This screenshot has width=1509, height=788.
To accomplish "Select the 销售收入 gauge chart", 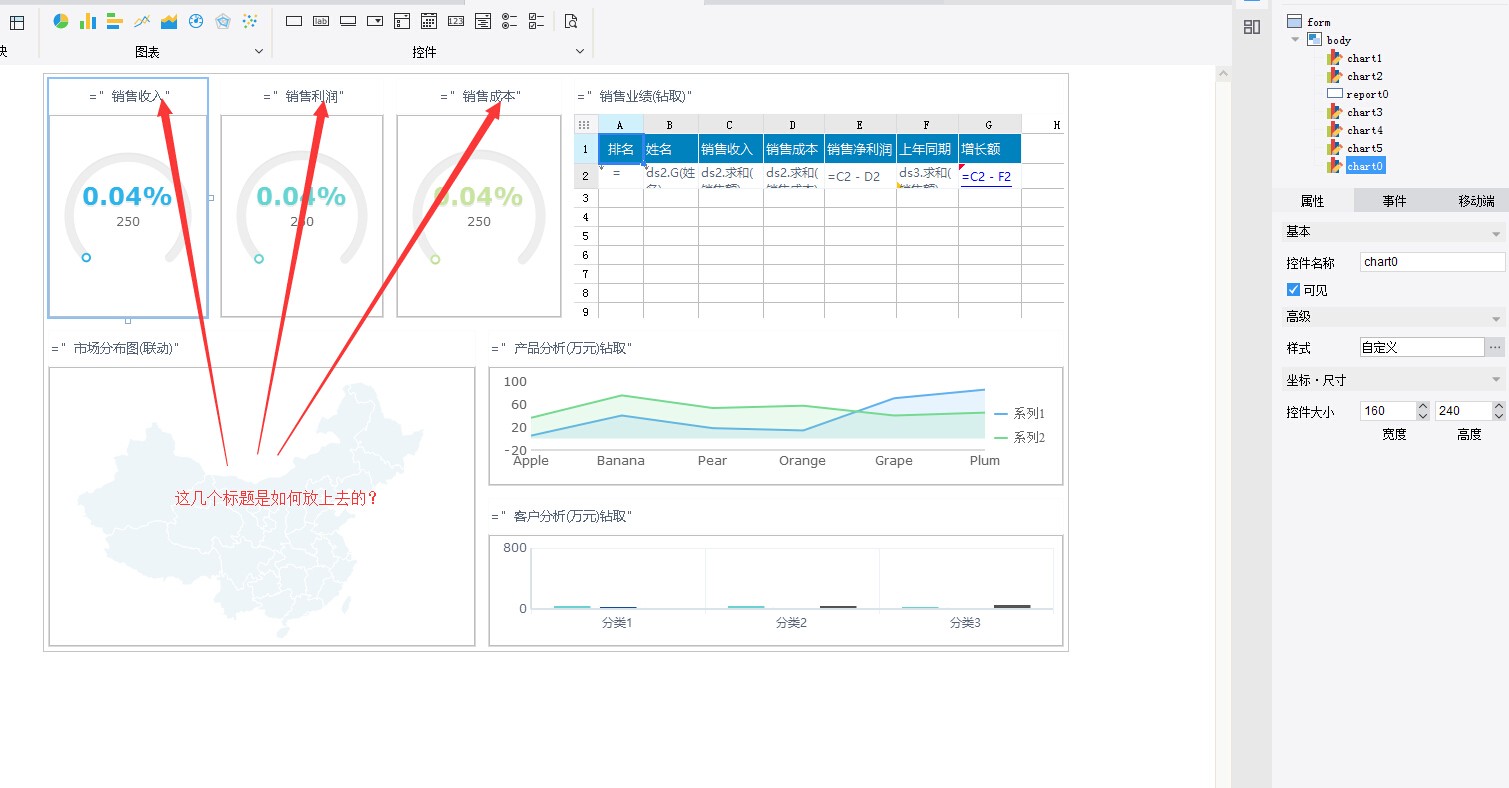I will point(128,216).
